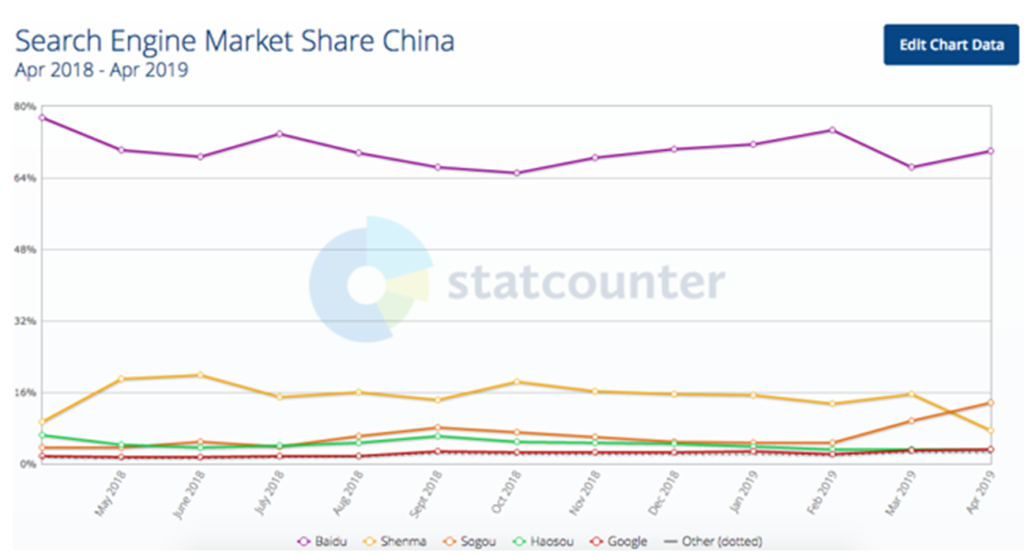
Task: Toggle Google line in the legend
Action: tap(617, 542)
